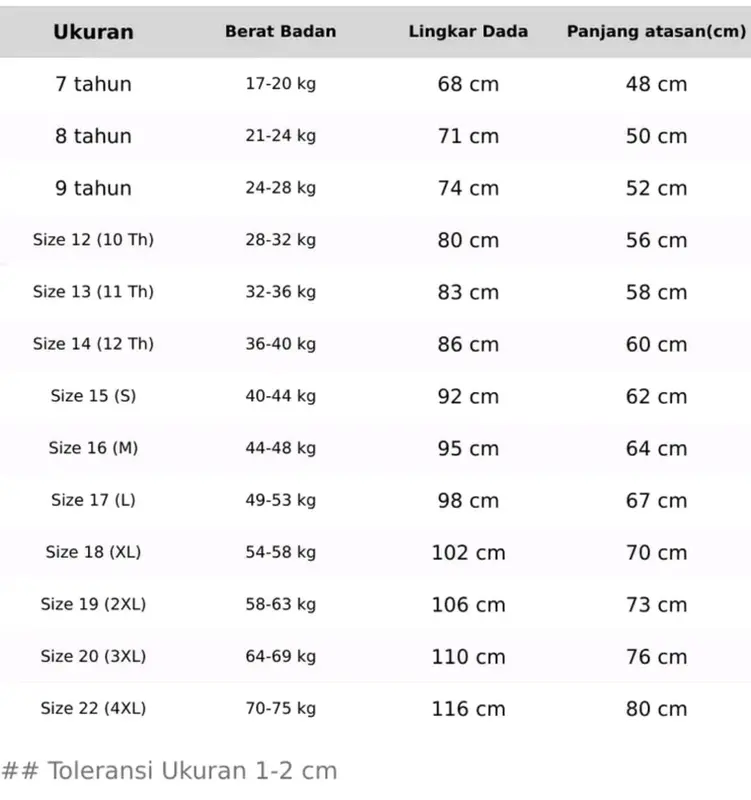Select the Size 22 (4XL) row label
The height and width of the screenshot is (800, 751).
click(x=93, y=708)
